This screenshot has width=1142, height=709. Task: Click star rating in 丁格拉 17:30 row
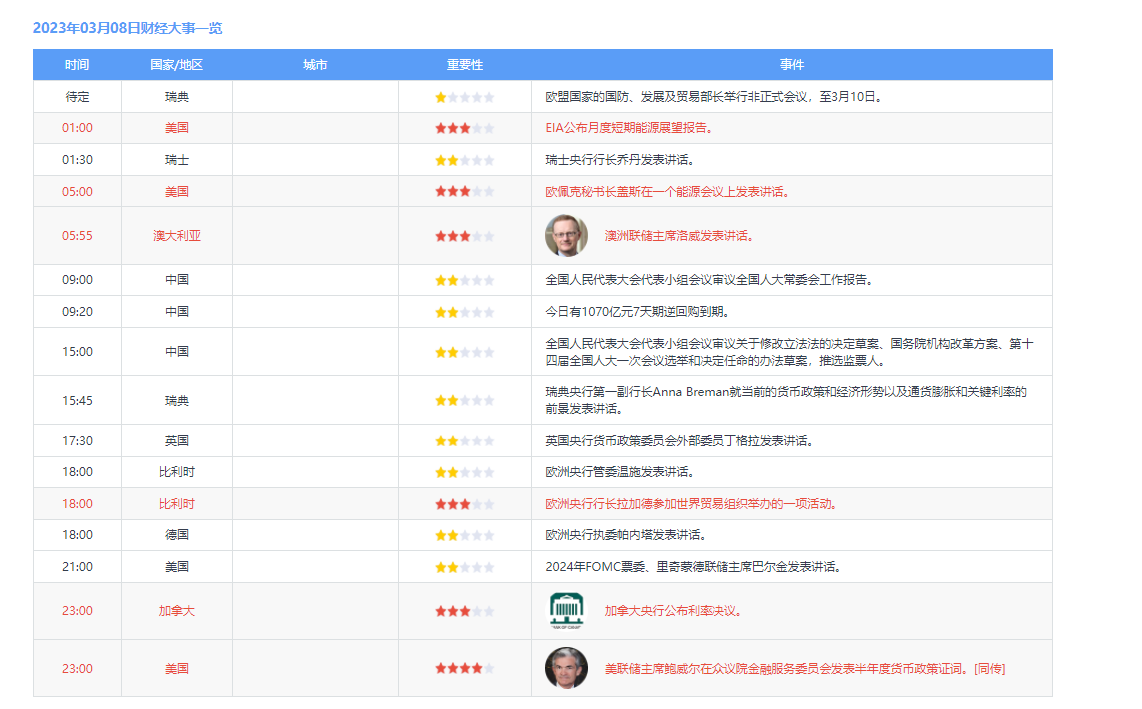465,441
